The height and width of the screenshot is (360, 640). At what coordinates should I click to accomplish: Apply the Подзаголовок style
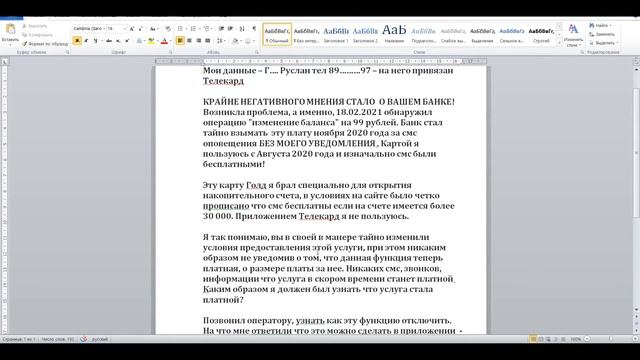pyautogui.click(x=424, y=34)
